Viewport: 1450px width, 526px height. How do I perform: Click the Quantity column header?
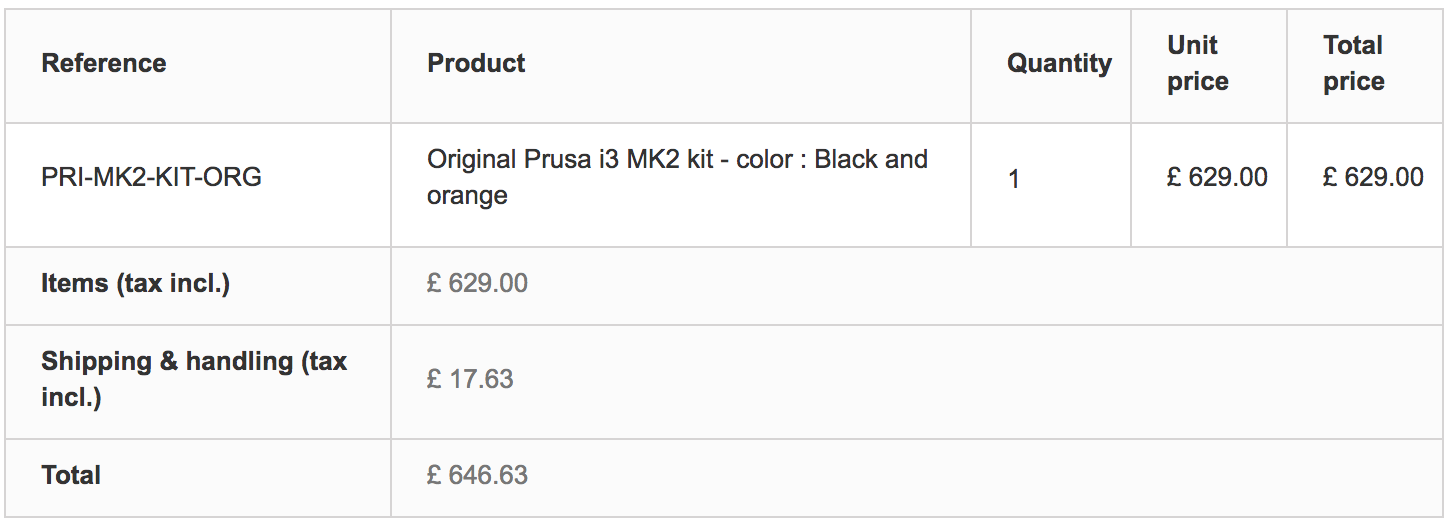(x=1059, y=63)
